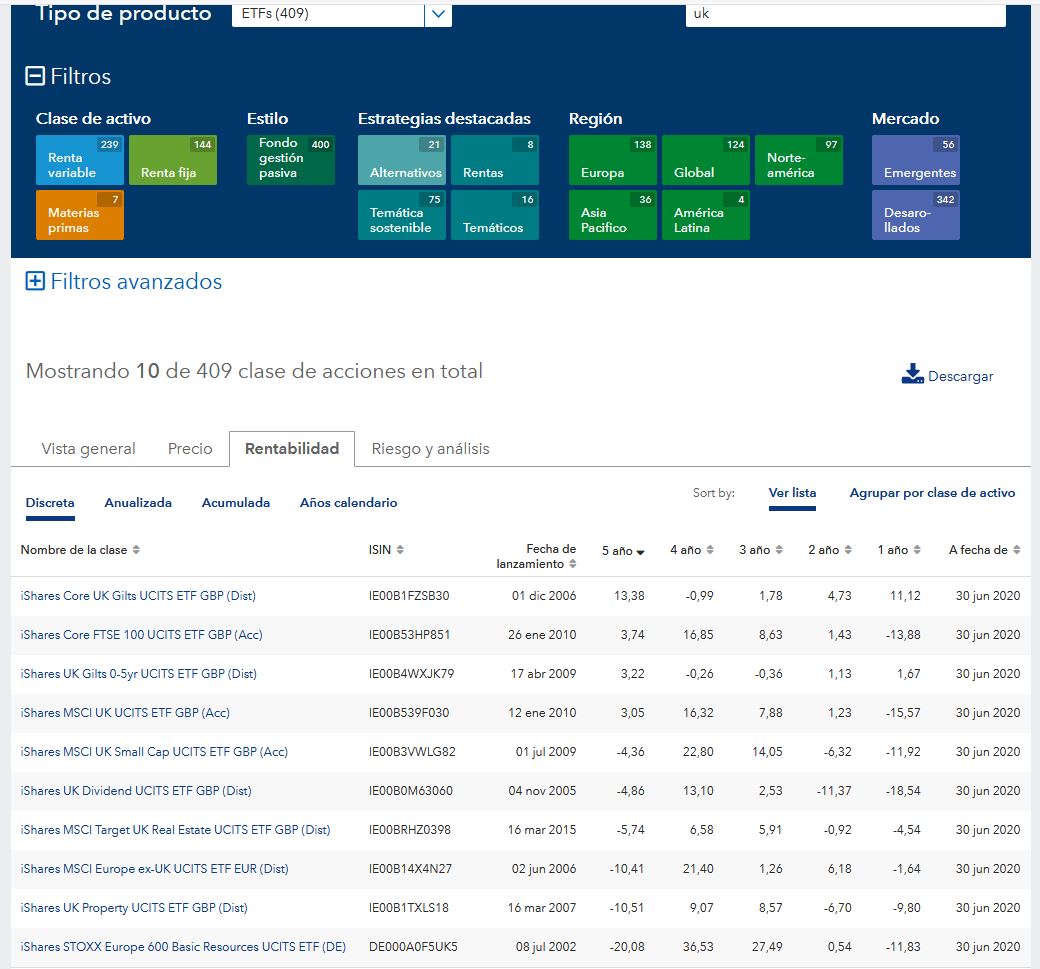Image resolution: width=1040 pixels, height=969 pixels.
Task: Sort by A fecha de arrows
Action: click(1016, 550)
